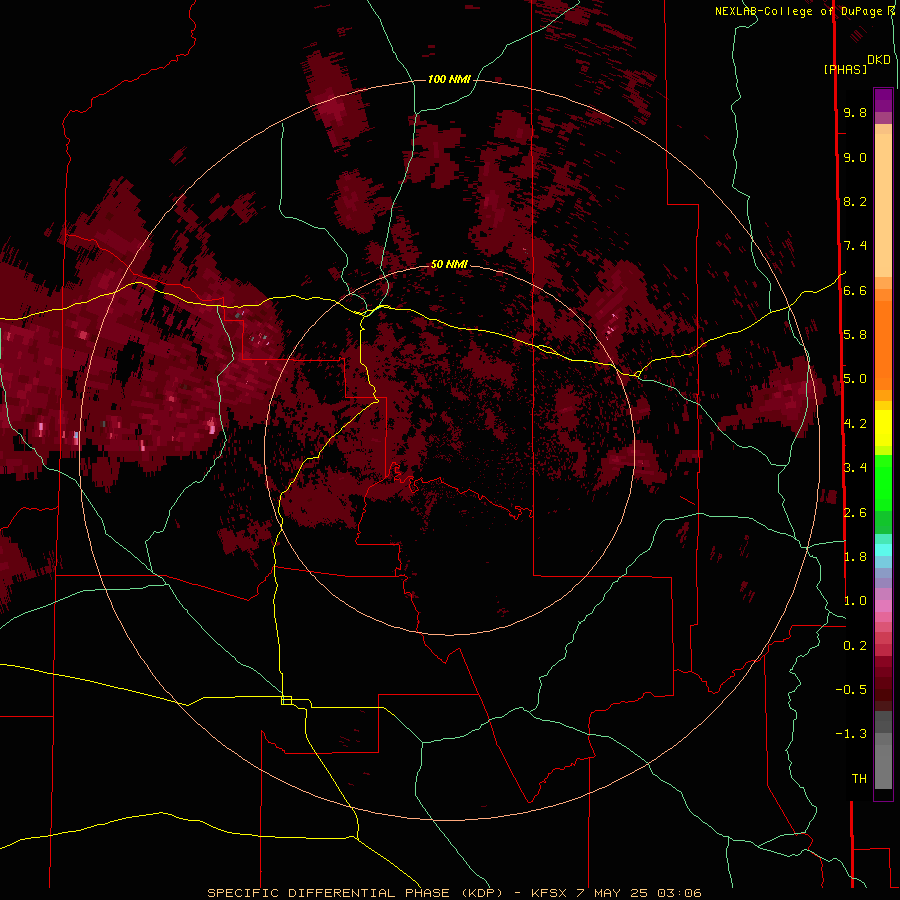Pick the yellow segment of the color bar

coord(883,428)
